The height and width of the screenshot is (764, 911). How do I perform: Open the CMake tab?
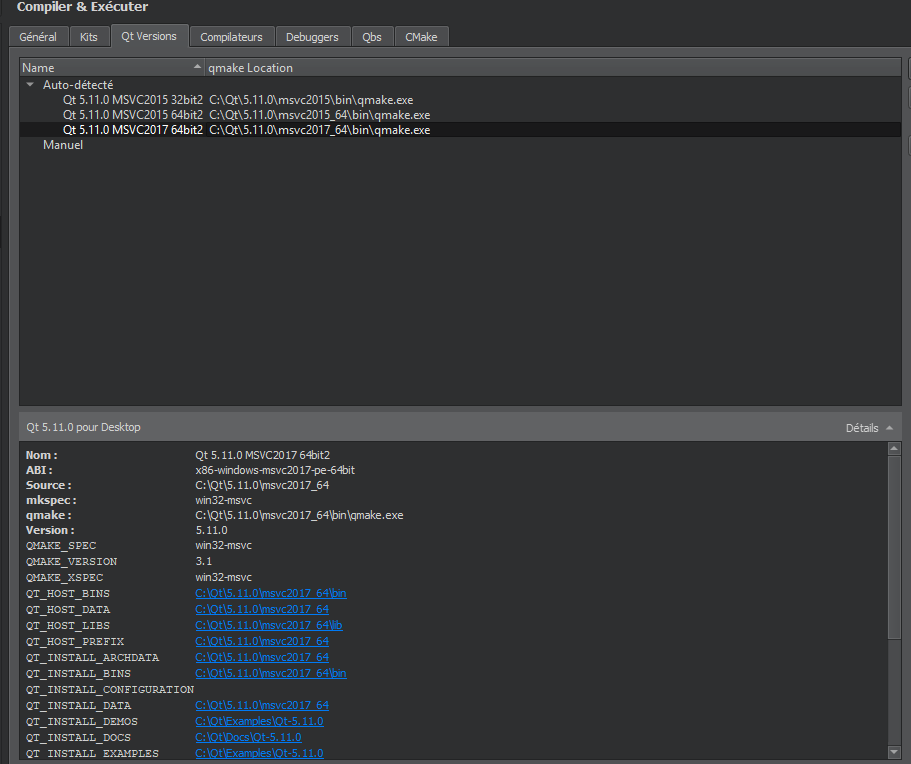click(x=421, y=37)
